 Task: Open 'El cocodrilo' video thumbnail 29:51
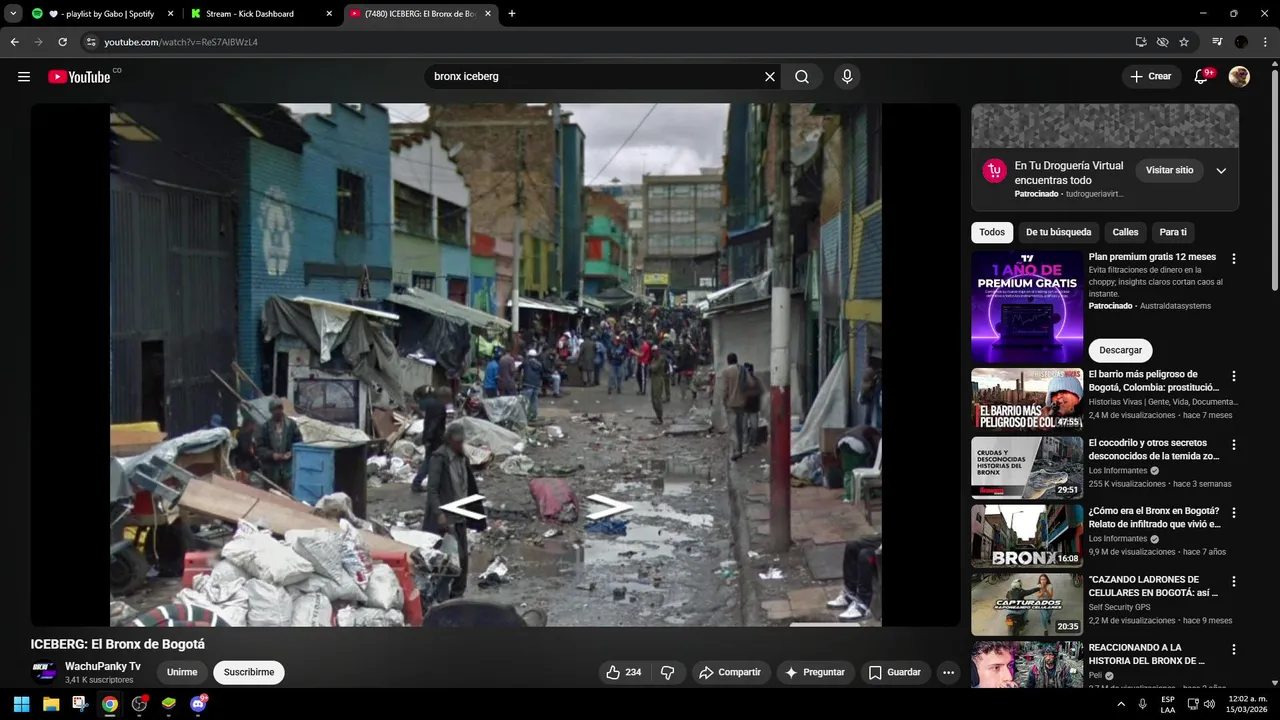[x=1027, y=467]
